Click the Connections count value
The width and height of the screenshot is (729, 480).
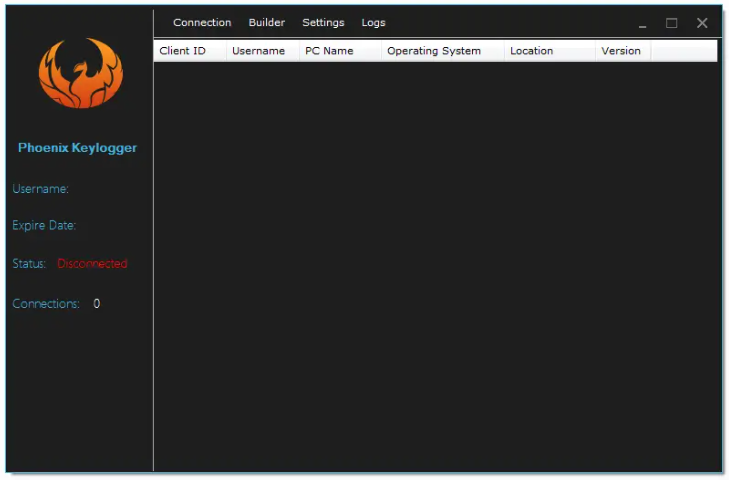[97, 304]
